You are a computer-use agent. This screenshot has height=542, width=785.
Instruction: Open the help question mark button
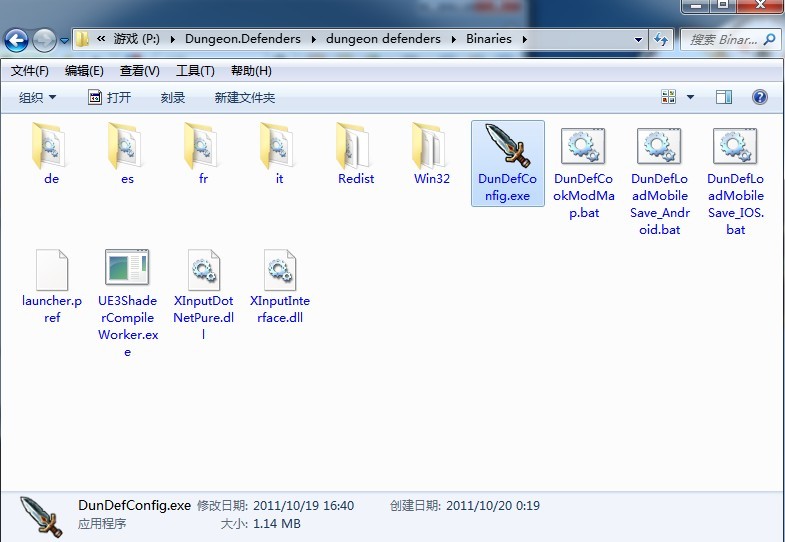(759, 97)
